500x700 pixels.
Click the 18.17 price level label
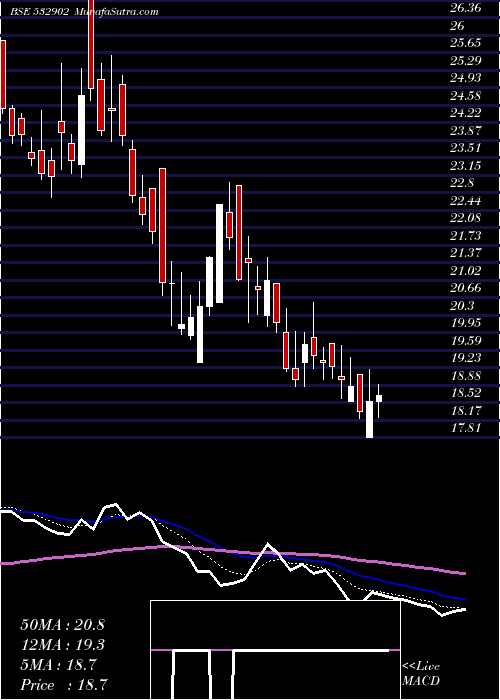tap(466, 411)
